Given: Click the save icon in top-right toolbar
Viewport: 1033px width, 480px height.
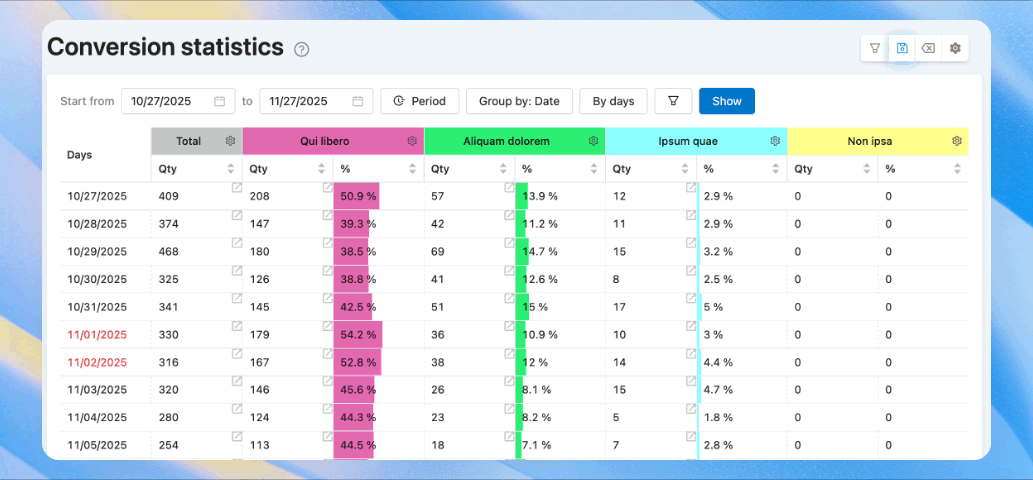Looking at the screenshot, I should [902, 48].
